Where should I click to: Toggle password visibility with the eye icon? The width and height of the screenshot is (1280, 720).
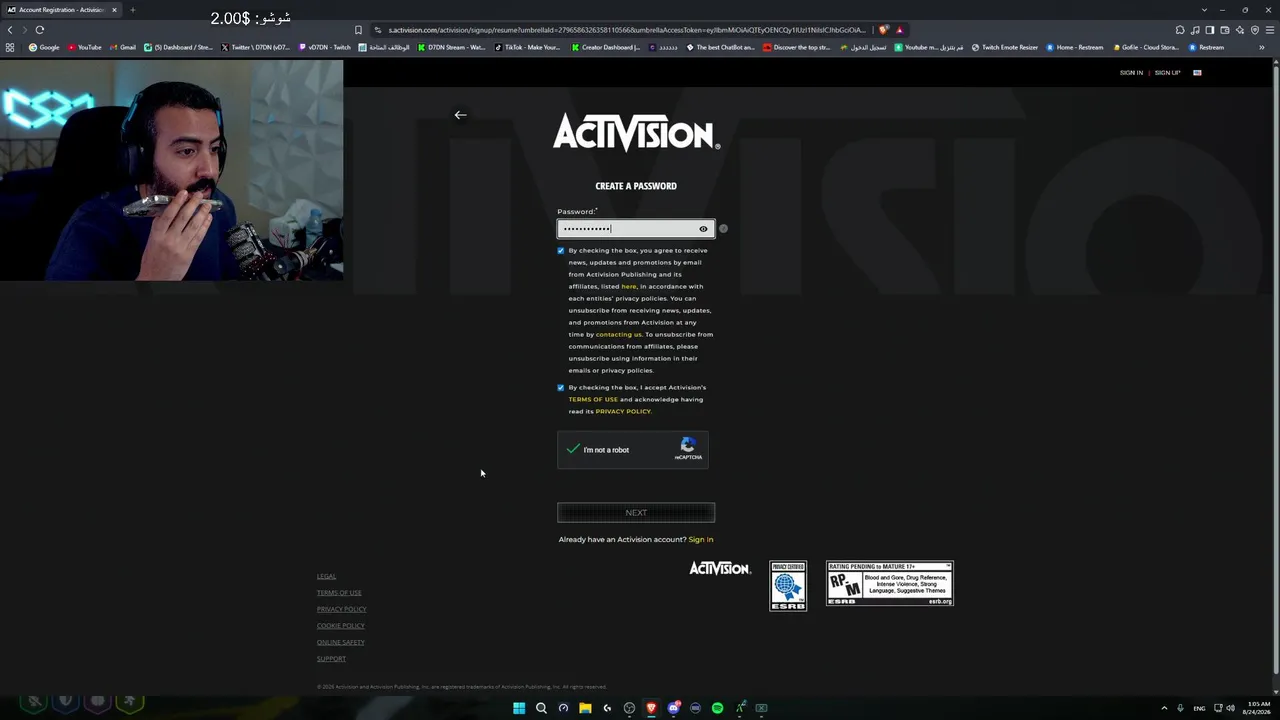pos(703,229)
